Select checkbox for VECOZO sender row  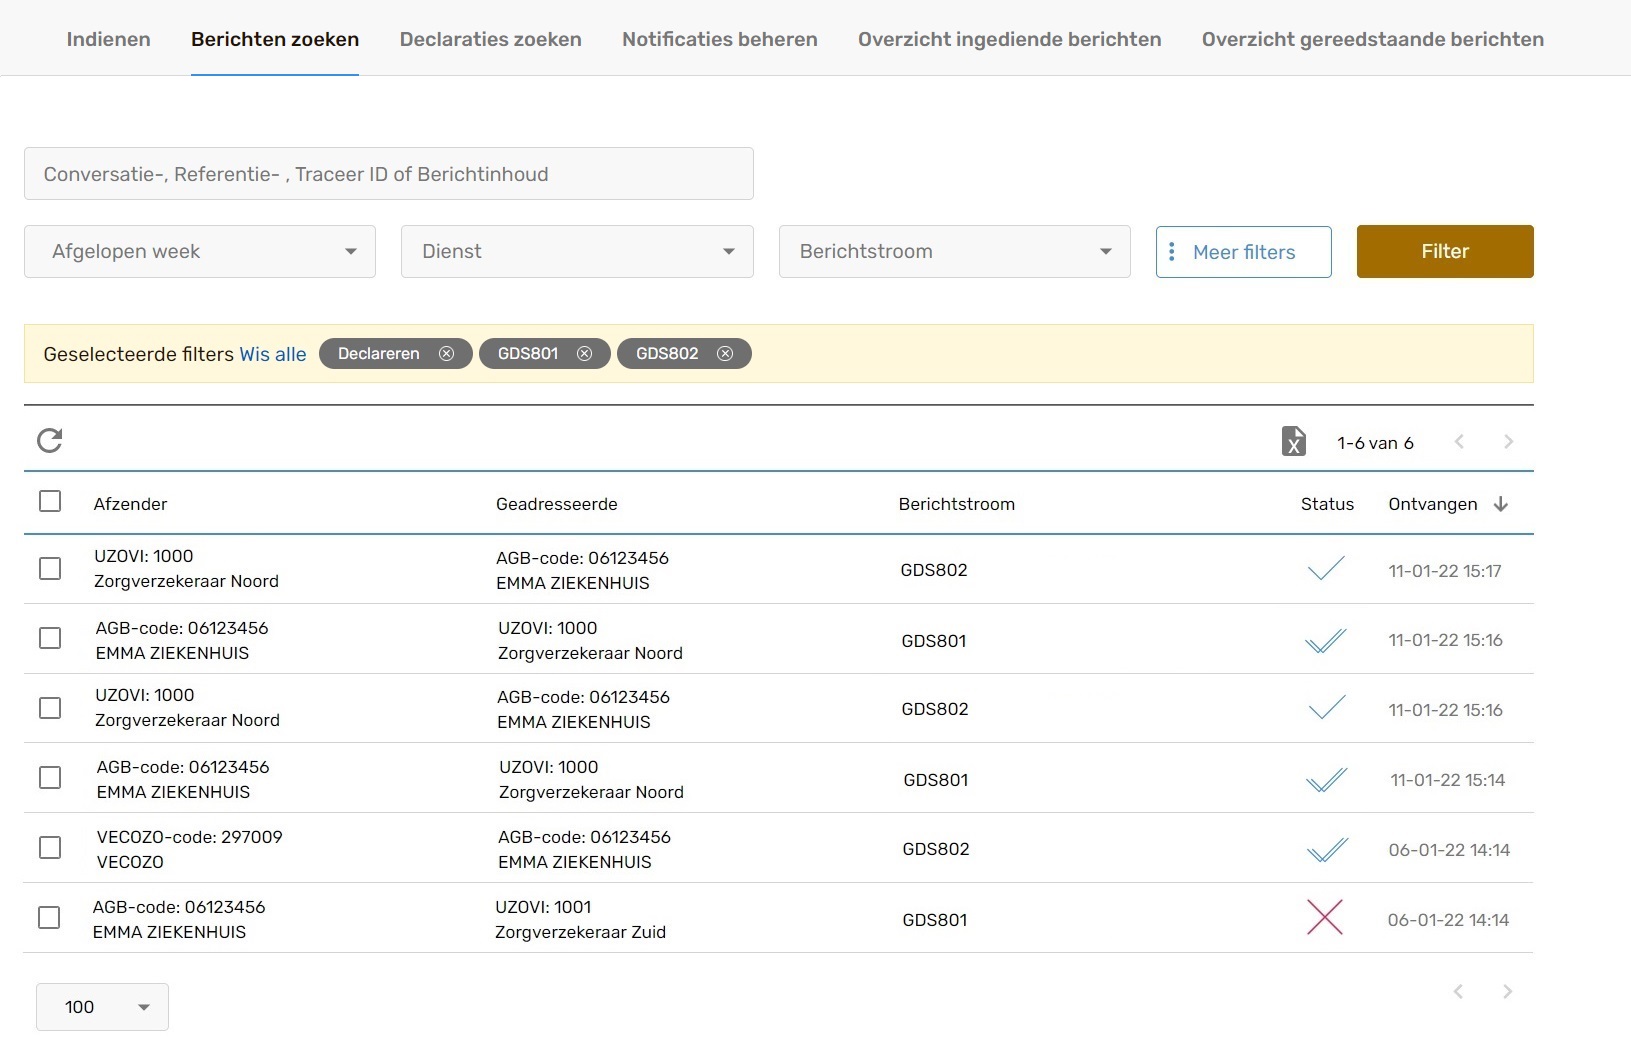[50, 848]
